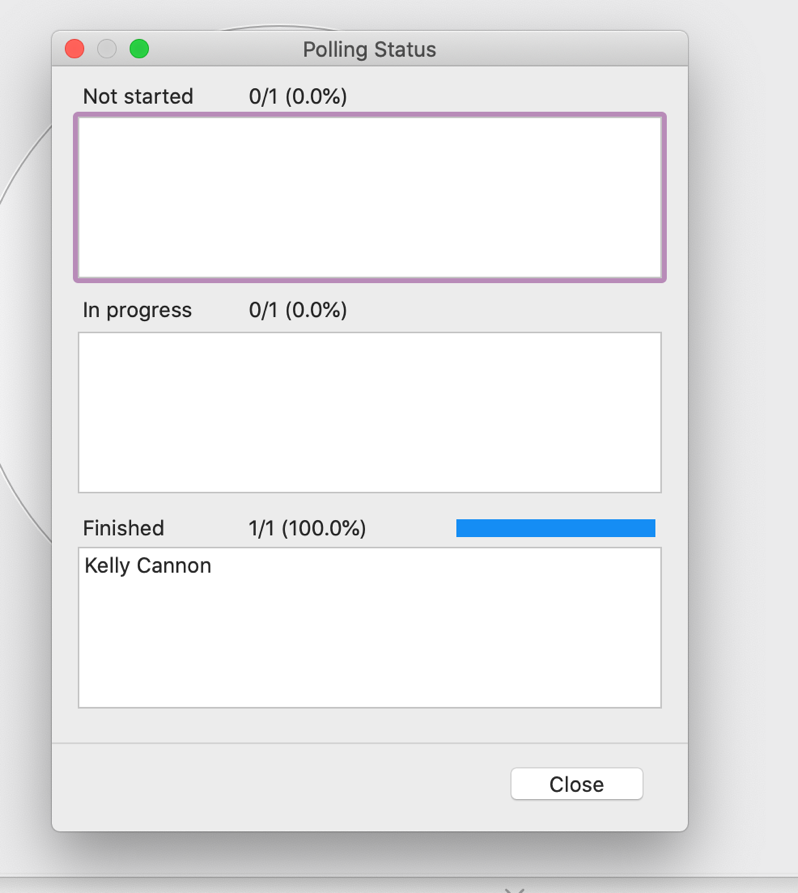Click inside the empty In progress list box

click(x=369, y=412)
